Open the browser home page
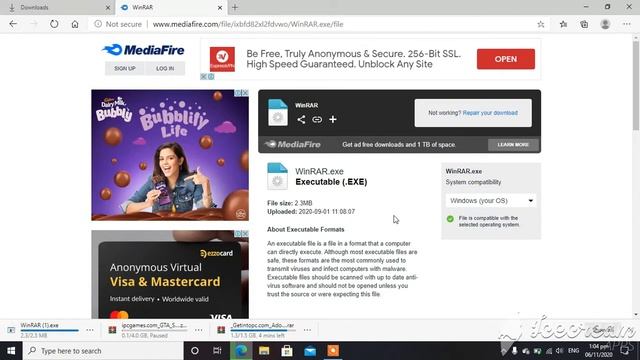Viewport: 640px width, 360px height. point(75,24)
